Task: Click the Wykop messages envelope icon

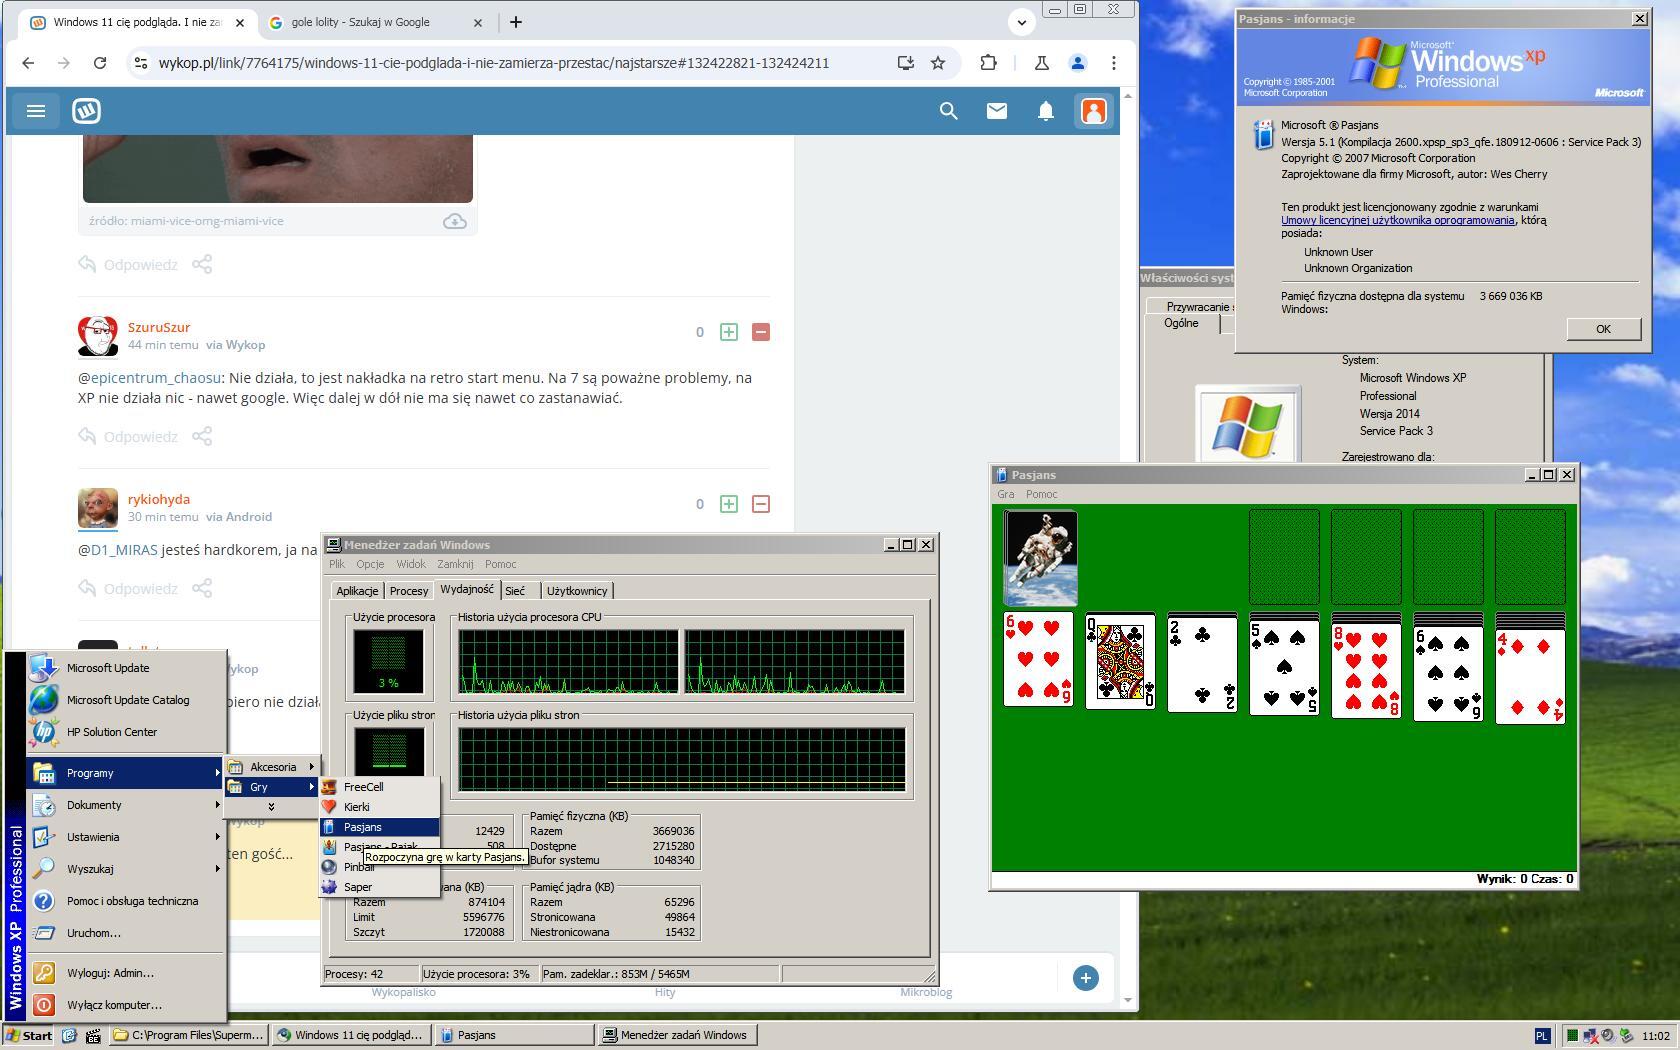Action: (996, 111)
